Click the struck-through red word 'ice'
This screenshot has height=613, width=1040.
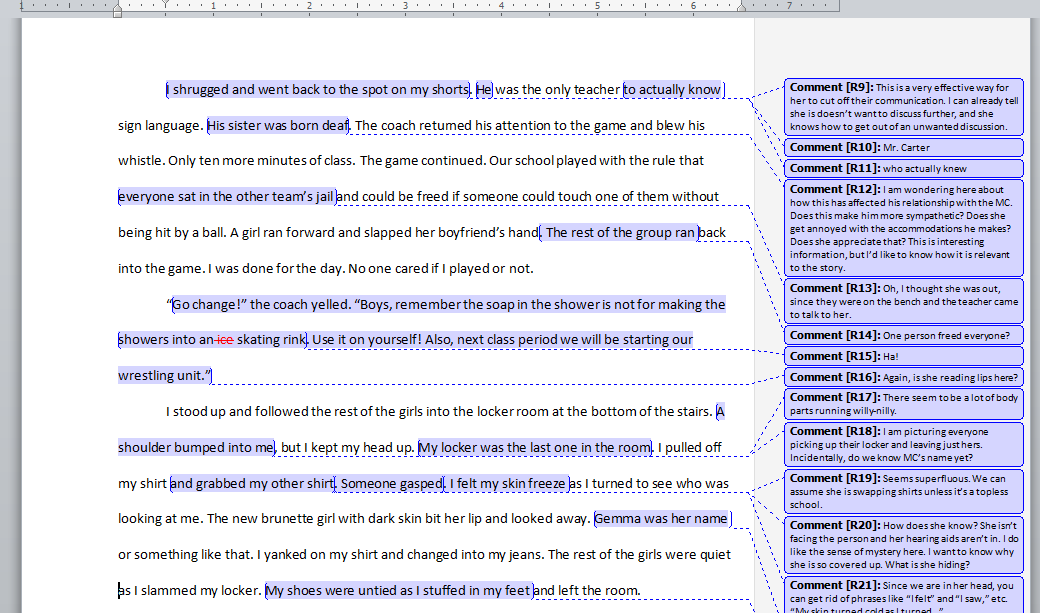[x=225, y=340]
